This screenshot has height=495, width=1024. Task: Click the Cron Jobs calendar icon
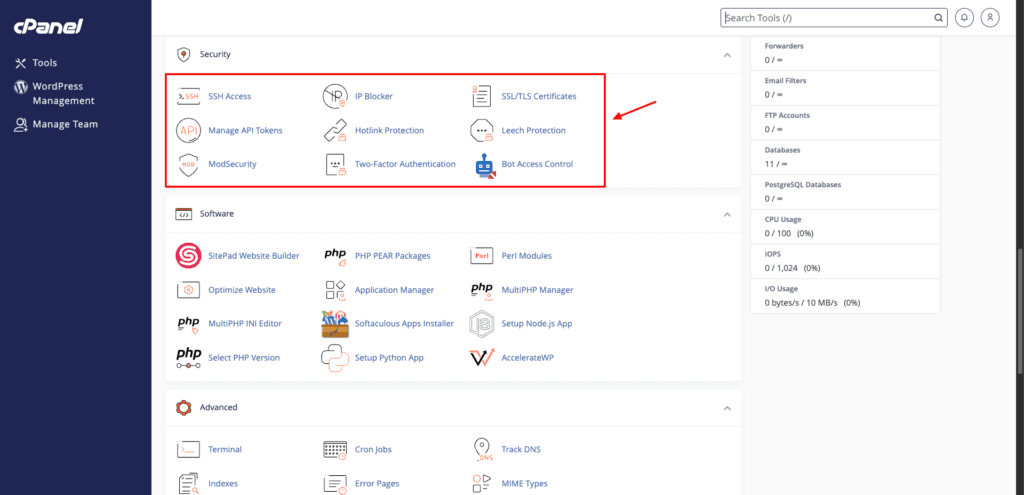click(335, 449)
